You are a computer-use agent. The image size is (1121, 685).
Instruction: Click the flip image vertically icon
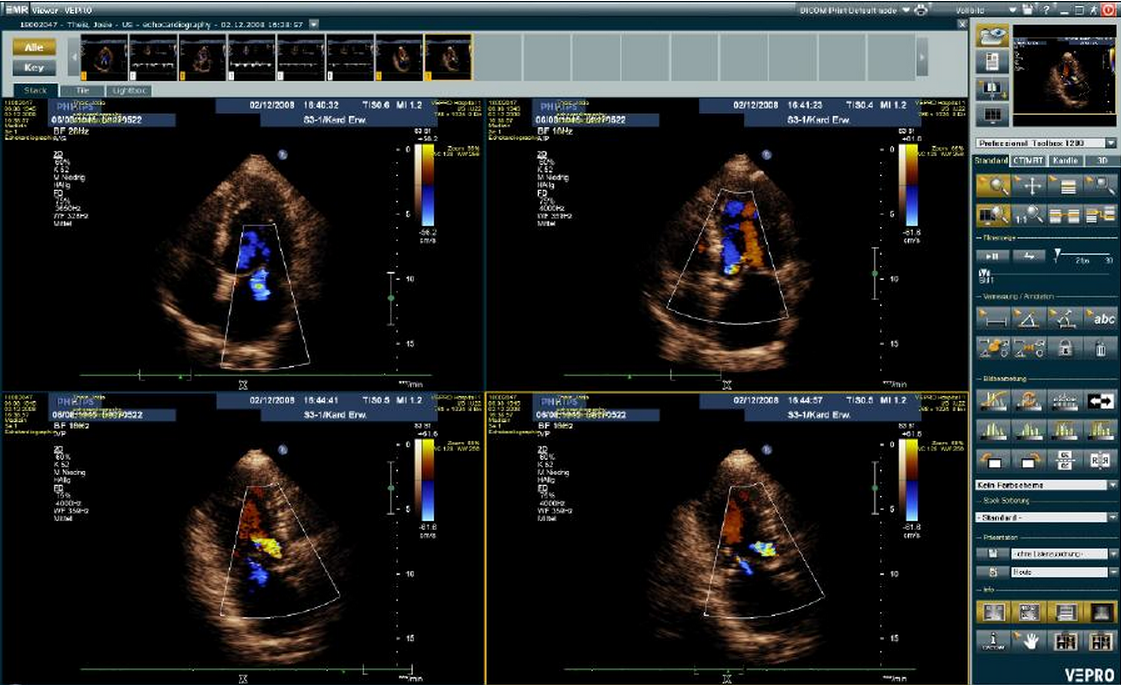[x=1065, y=460]
